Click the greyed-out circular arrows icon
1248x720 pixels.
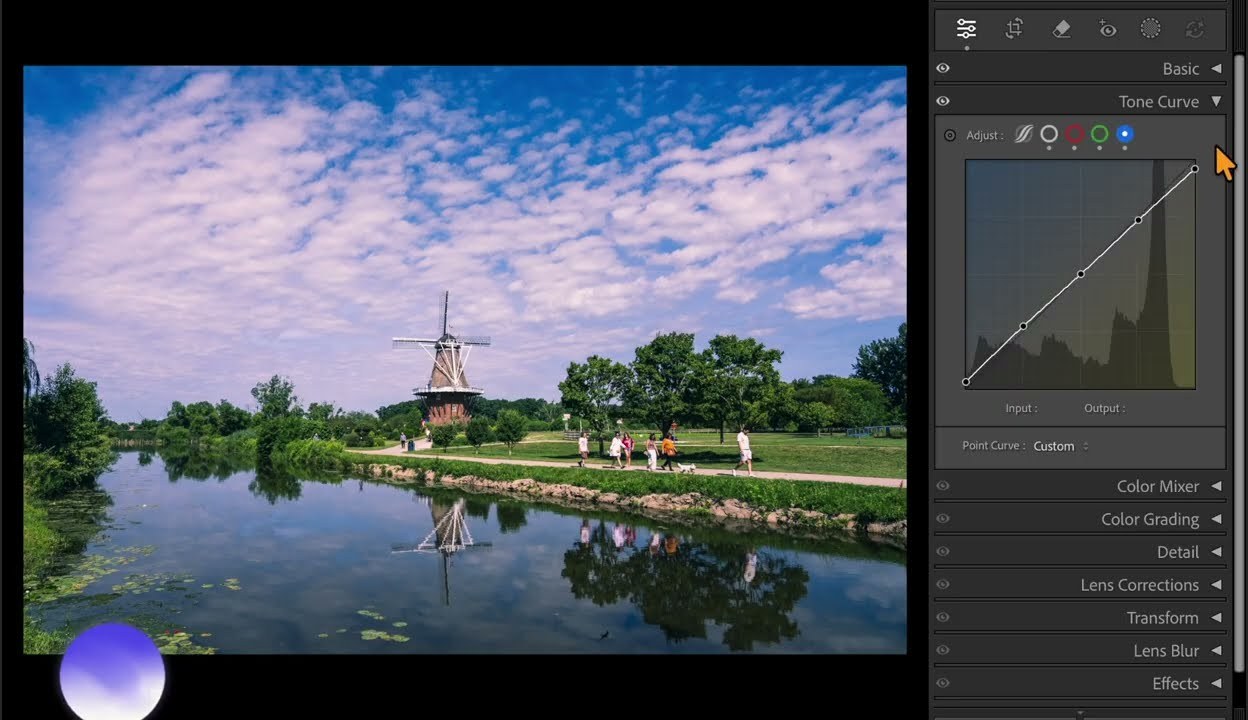click(x=1195, y=29)
